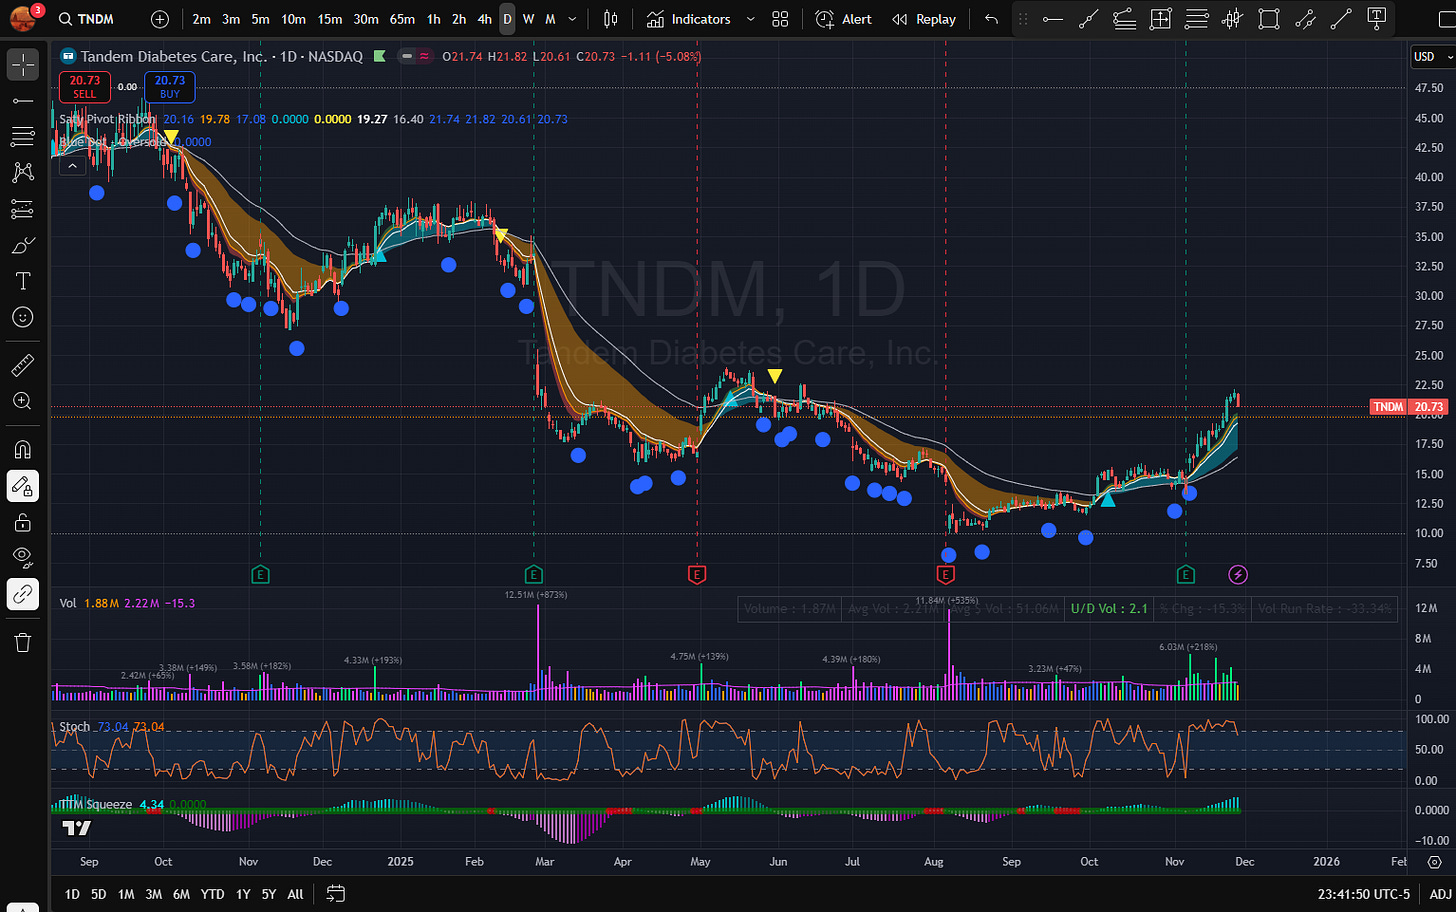The image size is (1456, 912).
Task: Set date range to YTD
Action: [x=212, y=894]
